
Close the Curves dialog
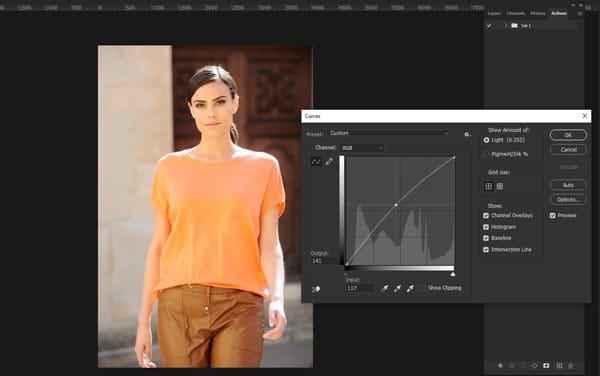pyautogui.click(x=584, y=116)
